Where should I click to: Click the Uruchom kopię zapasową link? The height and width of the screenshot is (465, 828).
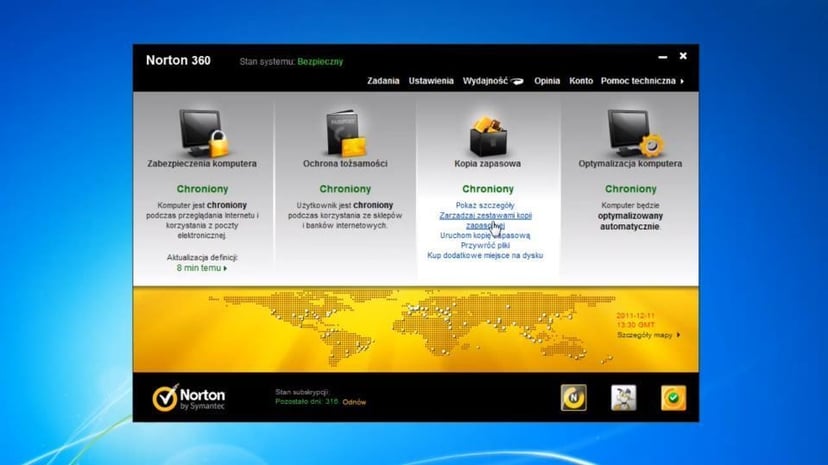[x=485, y=236]
